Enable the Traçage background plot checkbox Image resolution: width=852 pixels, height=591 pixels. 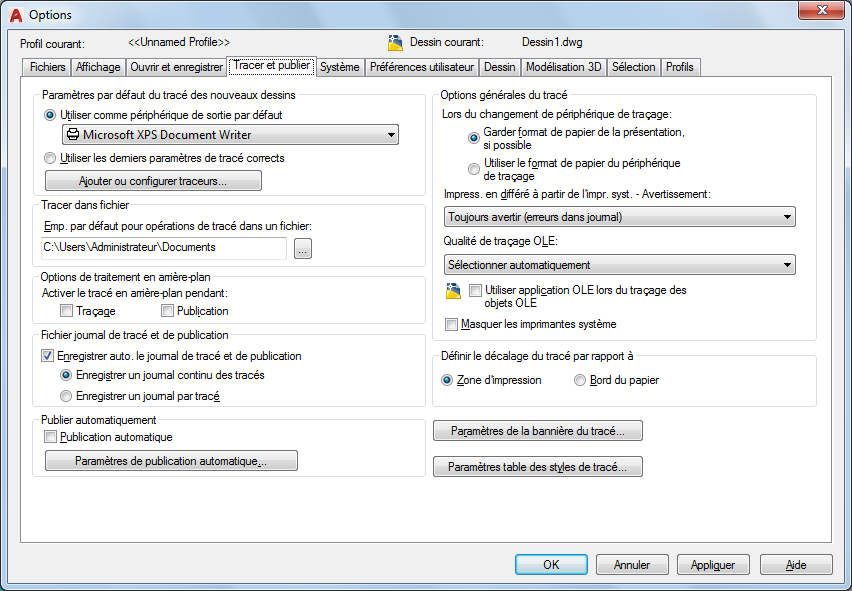pos(67,311)
